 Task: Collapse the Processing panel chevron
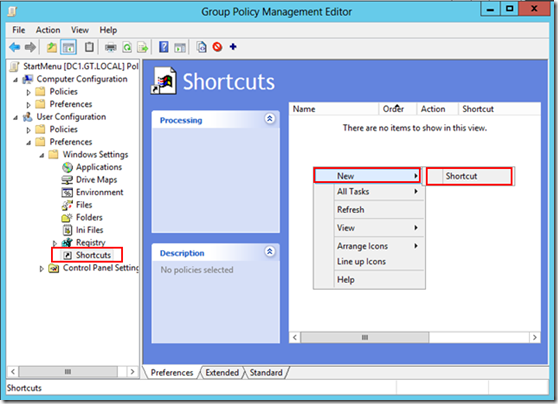click(270, 119)
